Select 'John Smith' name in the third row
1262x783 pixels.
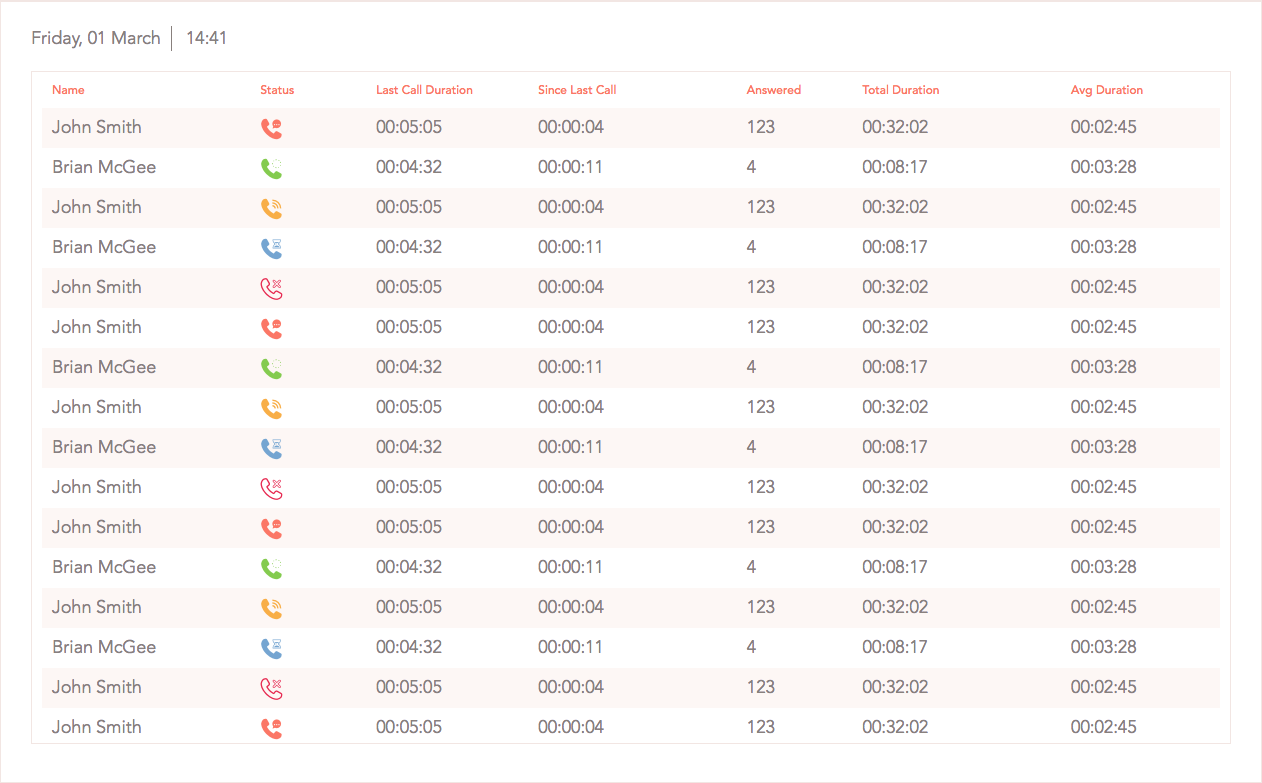point(97,207)
